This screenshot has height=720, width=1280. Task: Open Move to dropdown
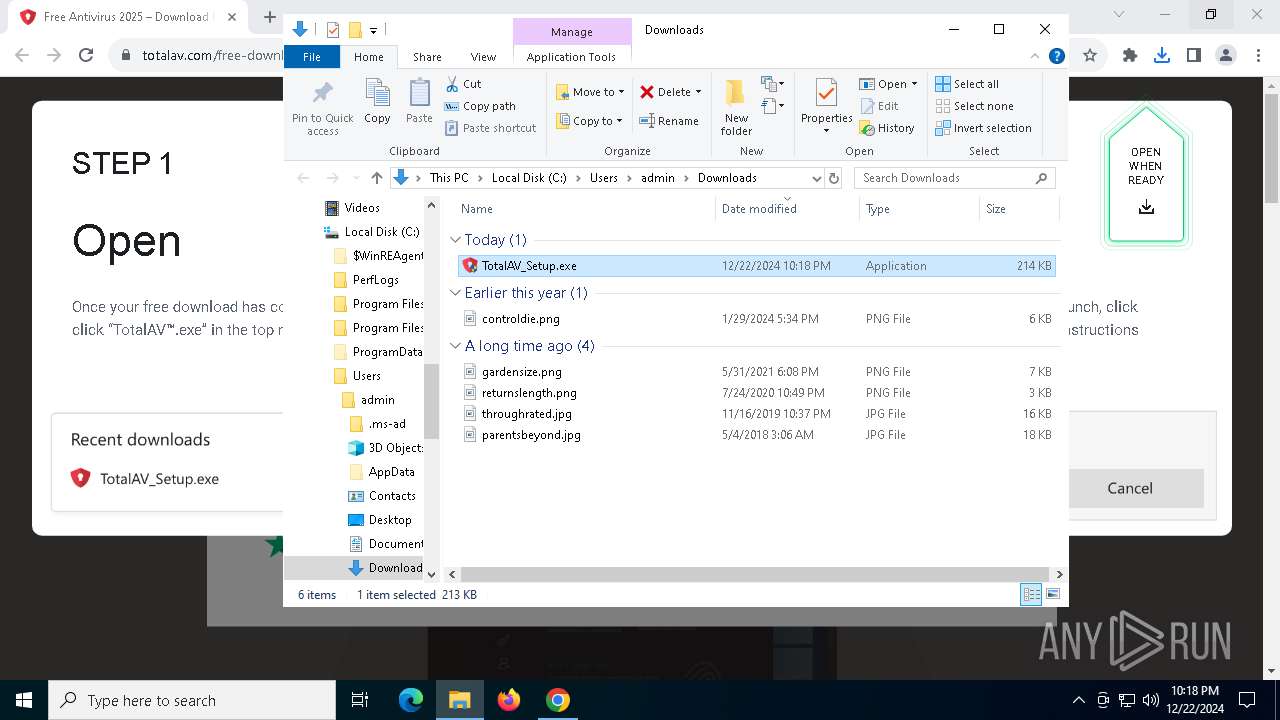coord(590,92)
